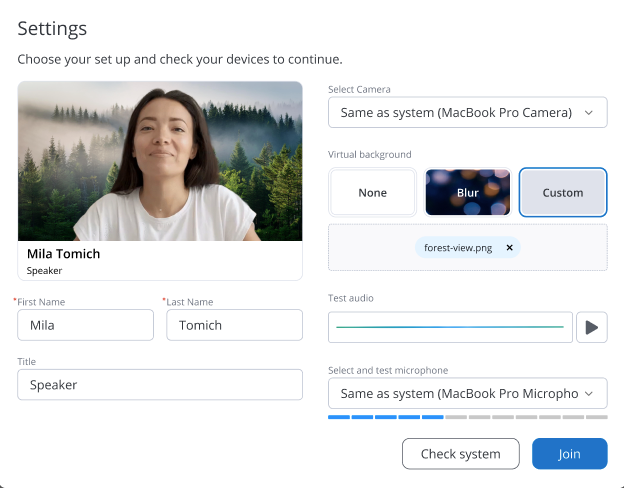The image size is (624, 488).
Task: Play the test audio sound
Action: point(592,327)
